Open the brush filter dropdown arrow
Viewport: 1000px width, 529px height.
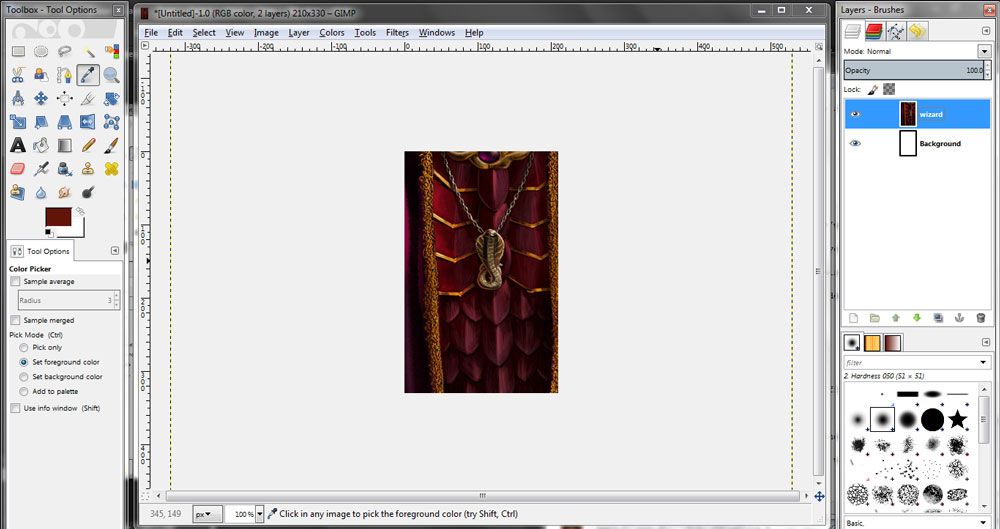984,362
